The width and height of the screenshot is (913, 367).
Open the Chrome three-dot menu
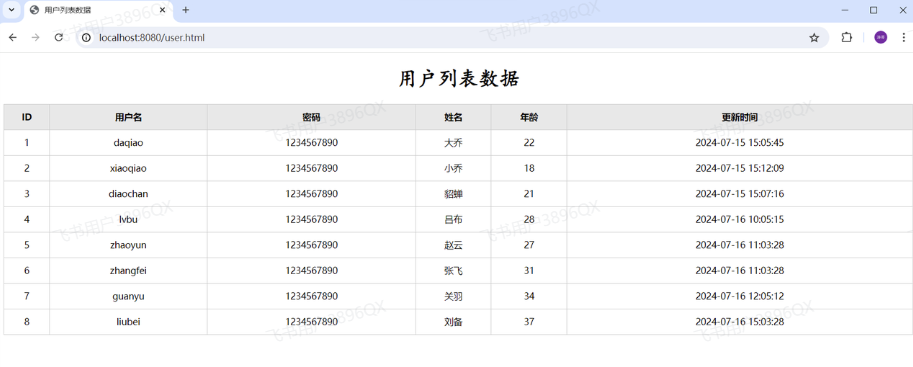coord(903,38)
